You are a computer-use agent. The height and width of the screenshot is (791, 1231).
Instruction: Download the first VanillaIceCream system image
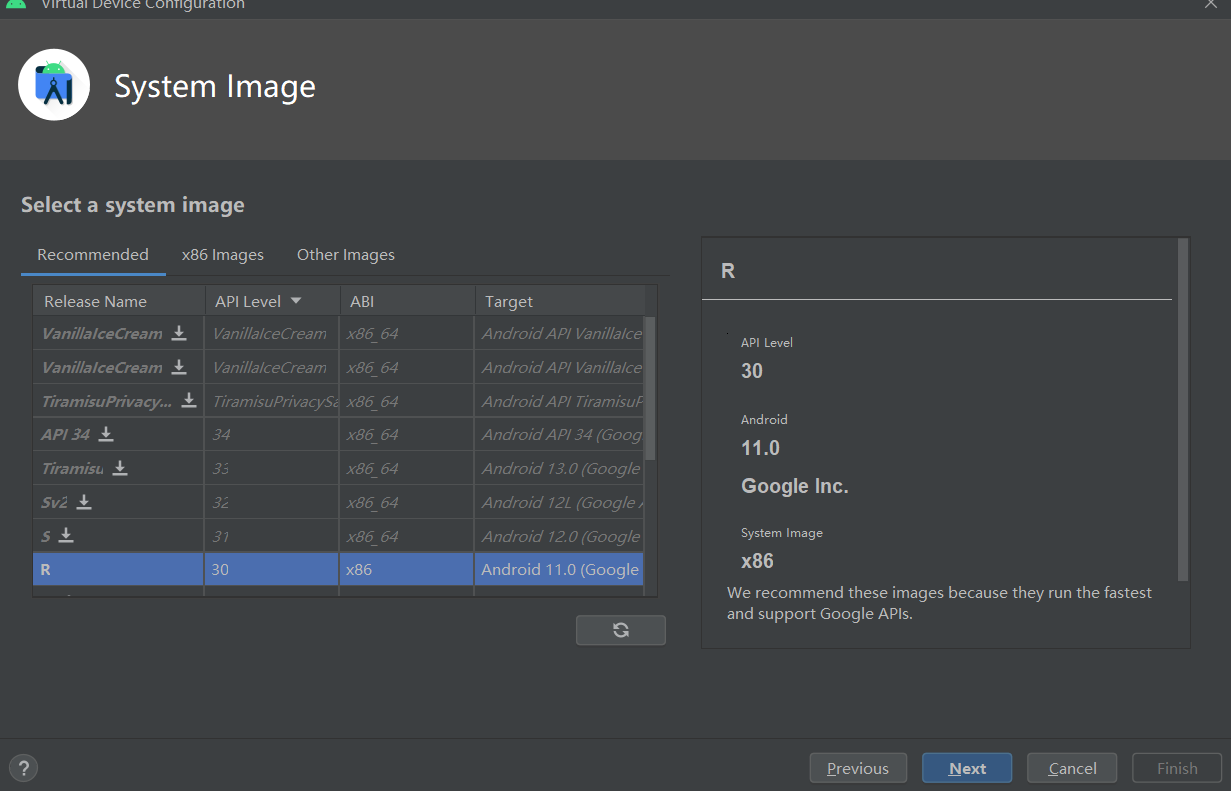pyautogui.click(x=179, y=333)
